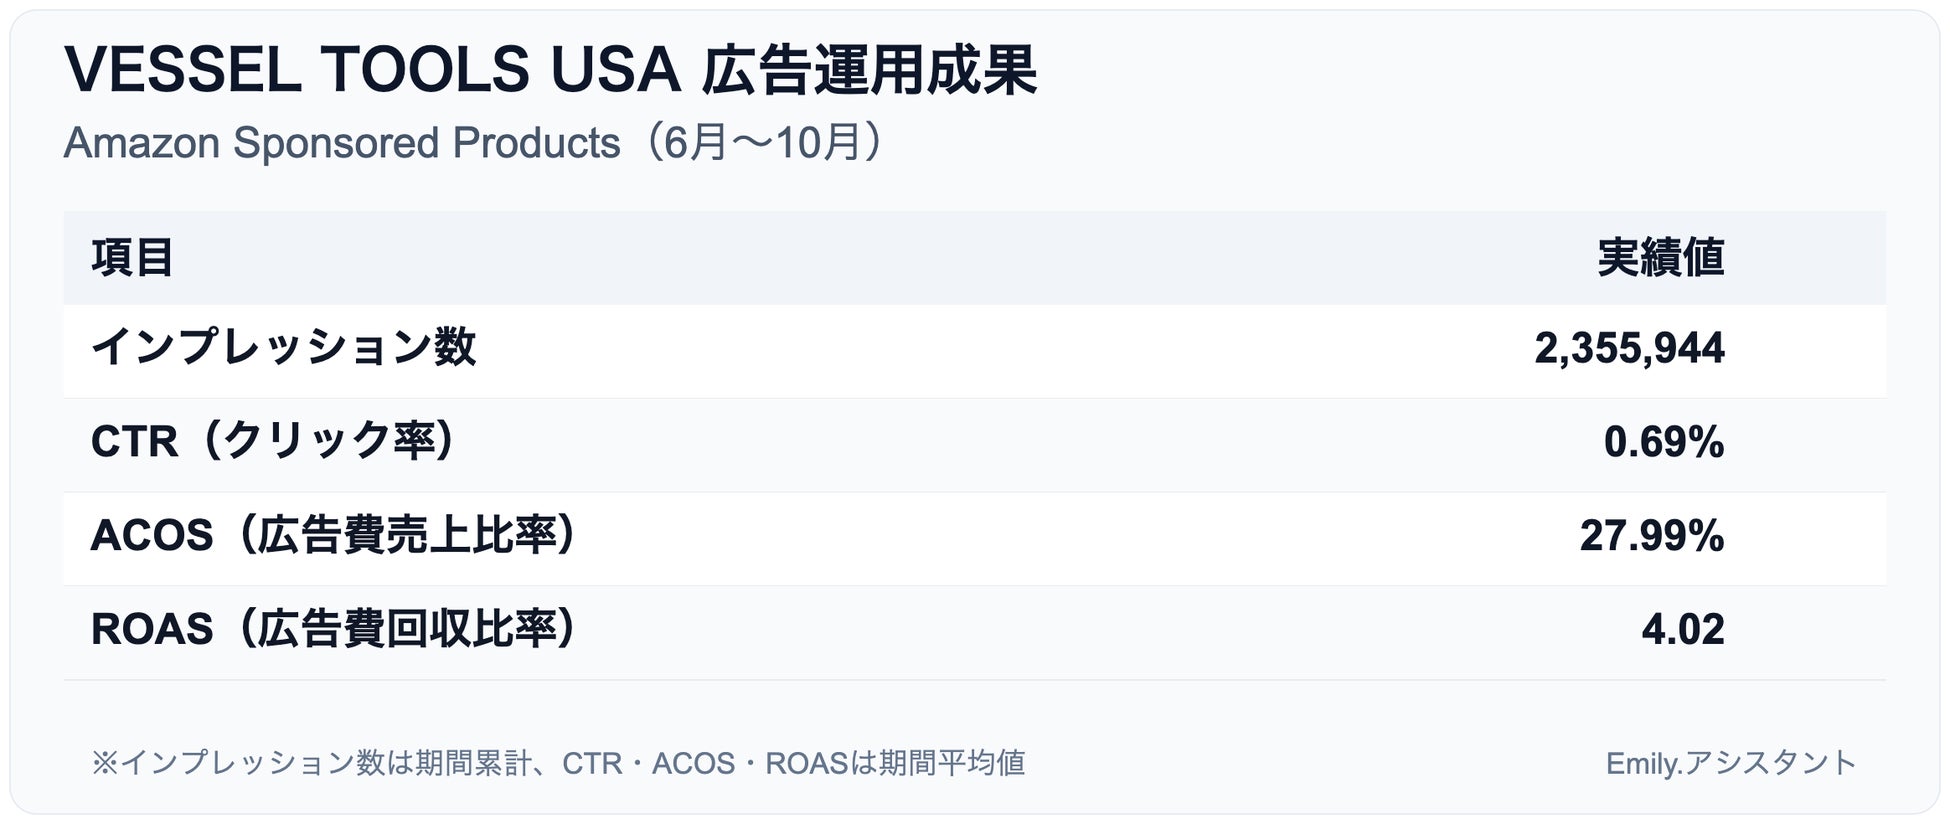The height and width of the screenshot is (824, 1950).
Task: Click the 0.69% CTR value
Action: pyautogui.click(x=1663, y=441)
